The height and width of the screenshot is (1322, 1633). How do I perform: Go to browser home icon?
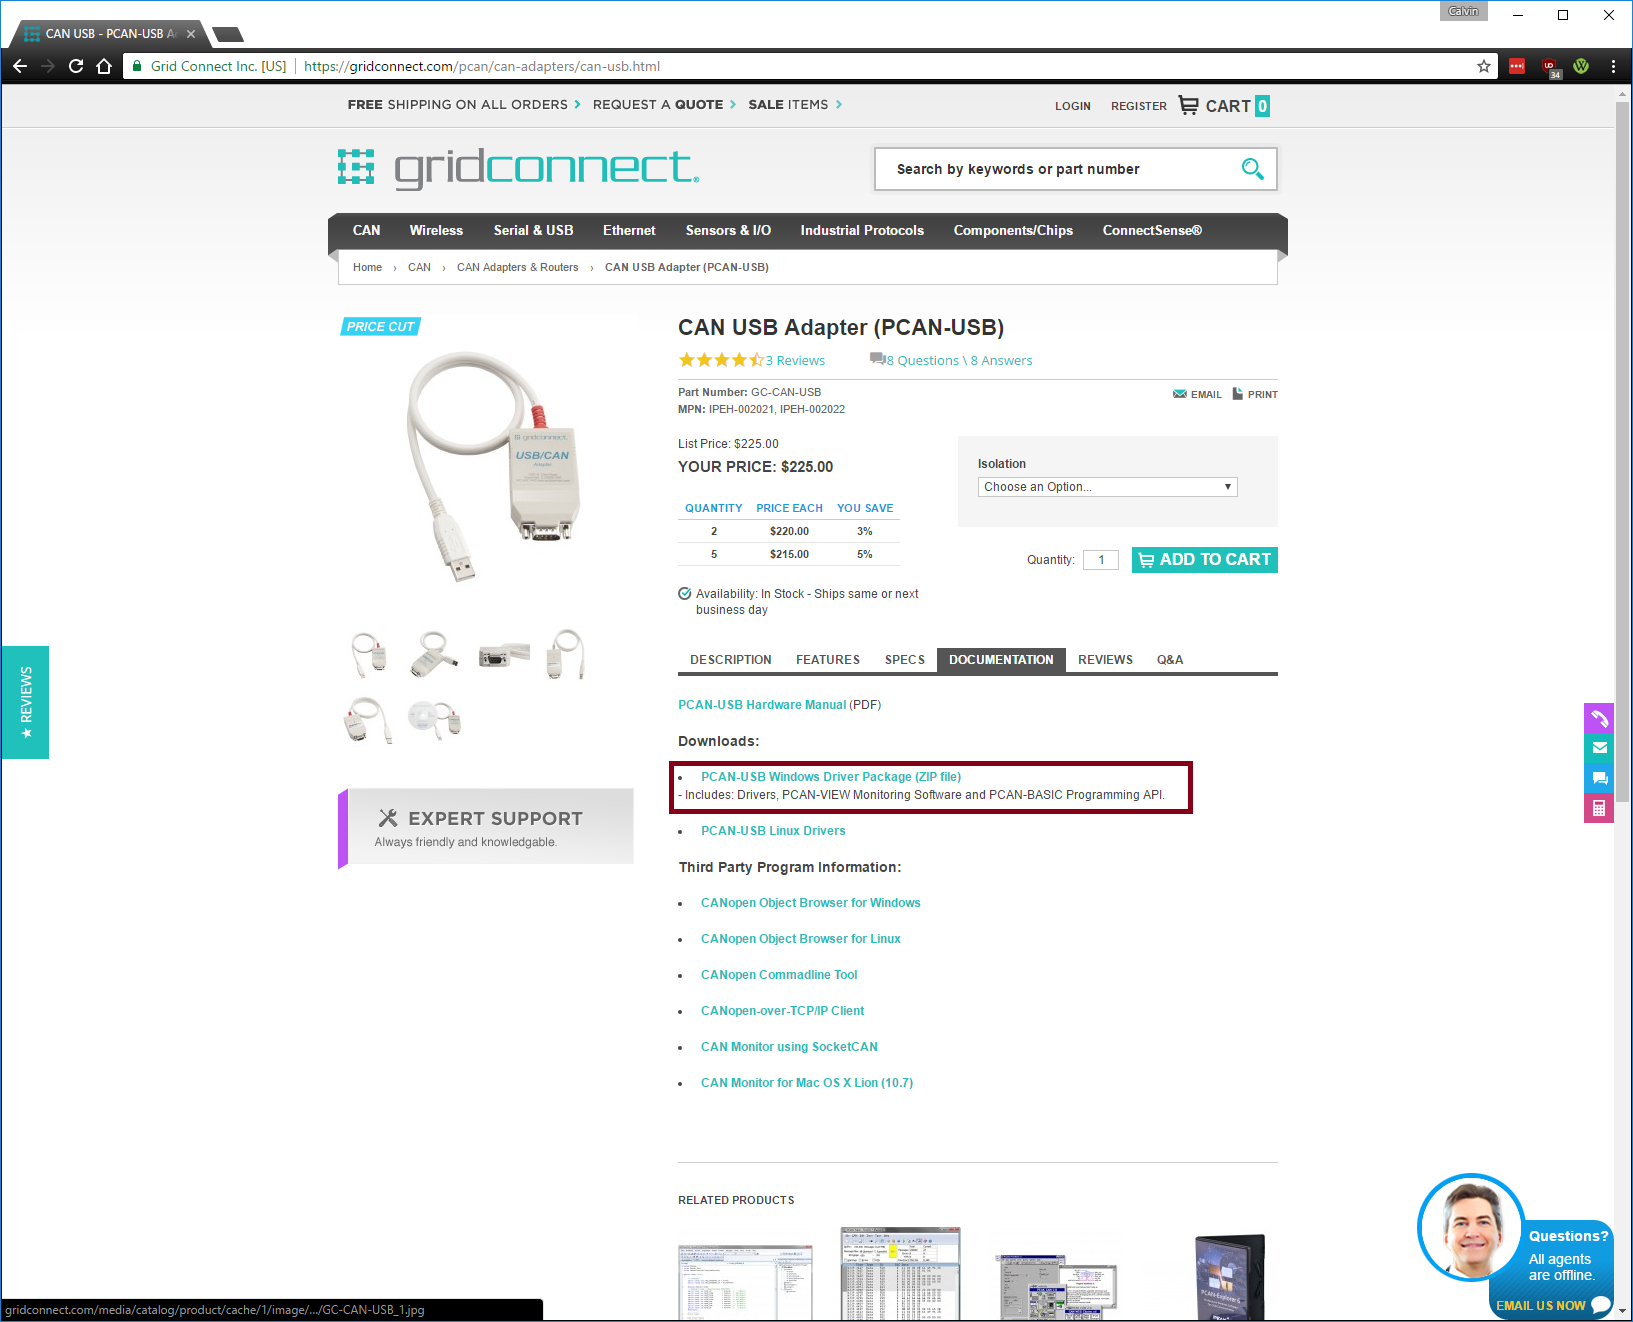click(104, 66)
